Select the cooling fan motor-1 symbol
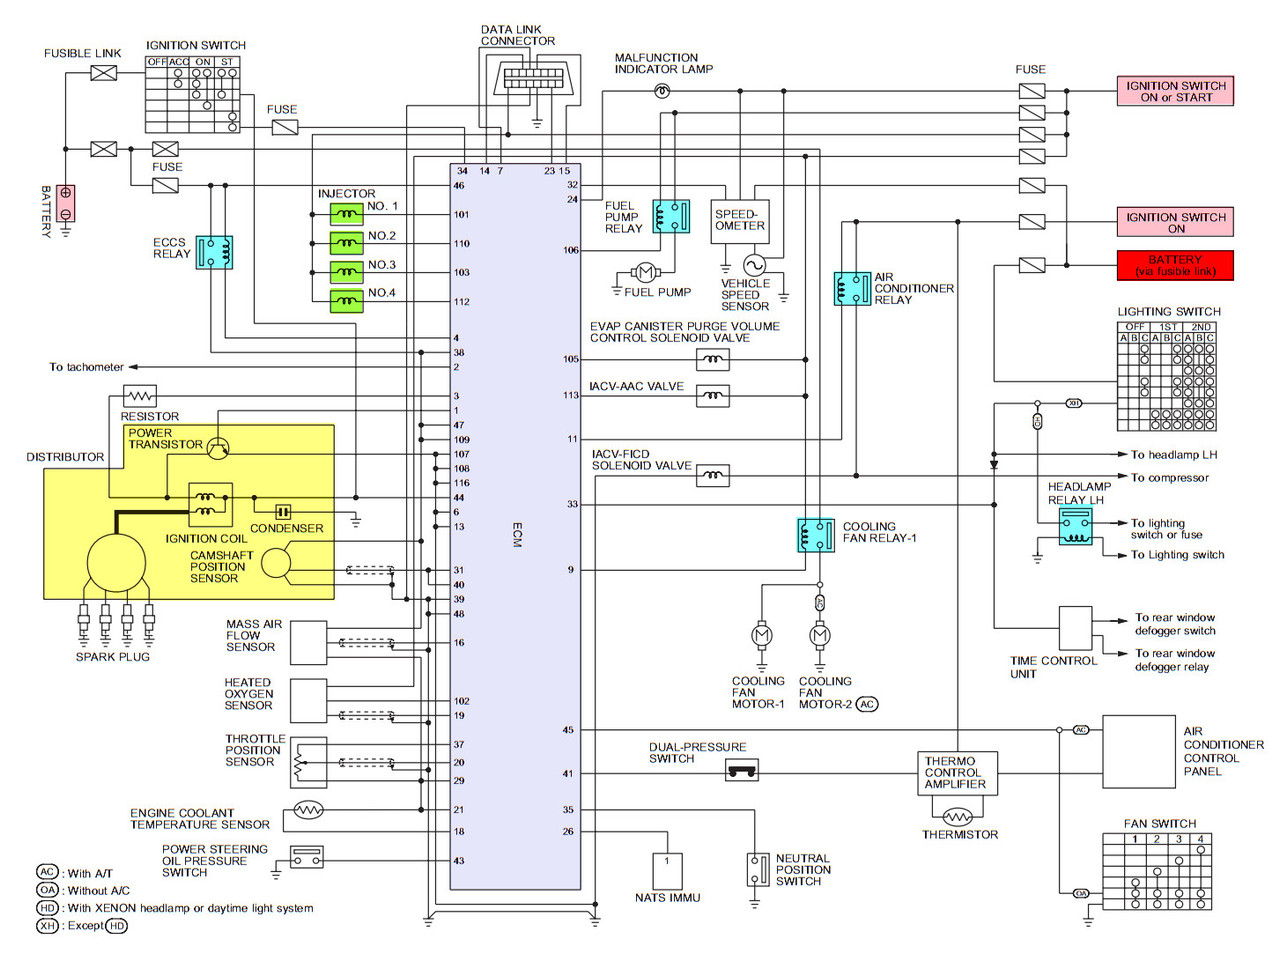The width and height of the screenshot is (1280, 961). (x=762, y=635)
